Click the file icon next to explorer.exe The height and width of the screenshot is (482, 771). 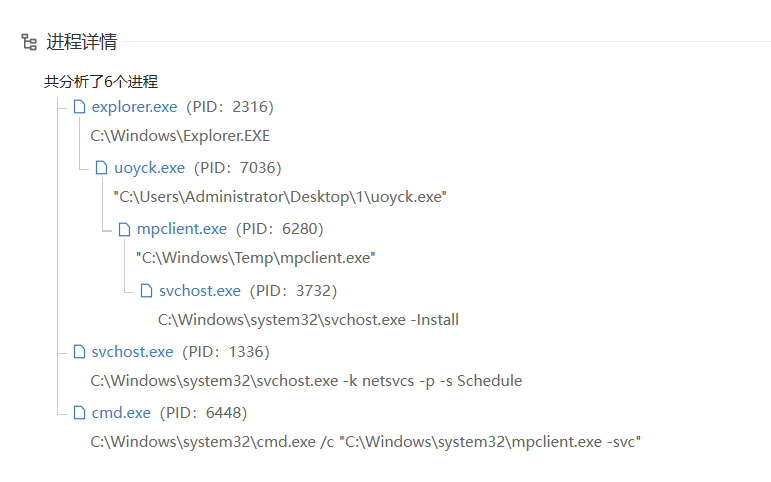click(79, 107)
